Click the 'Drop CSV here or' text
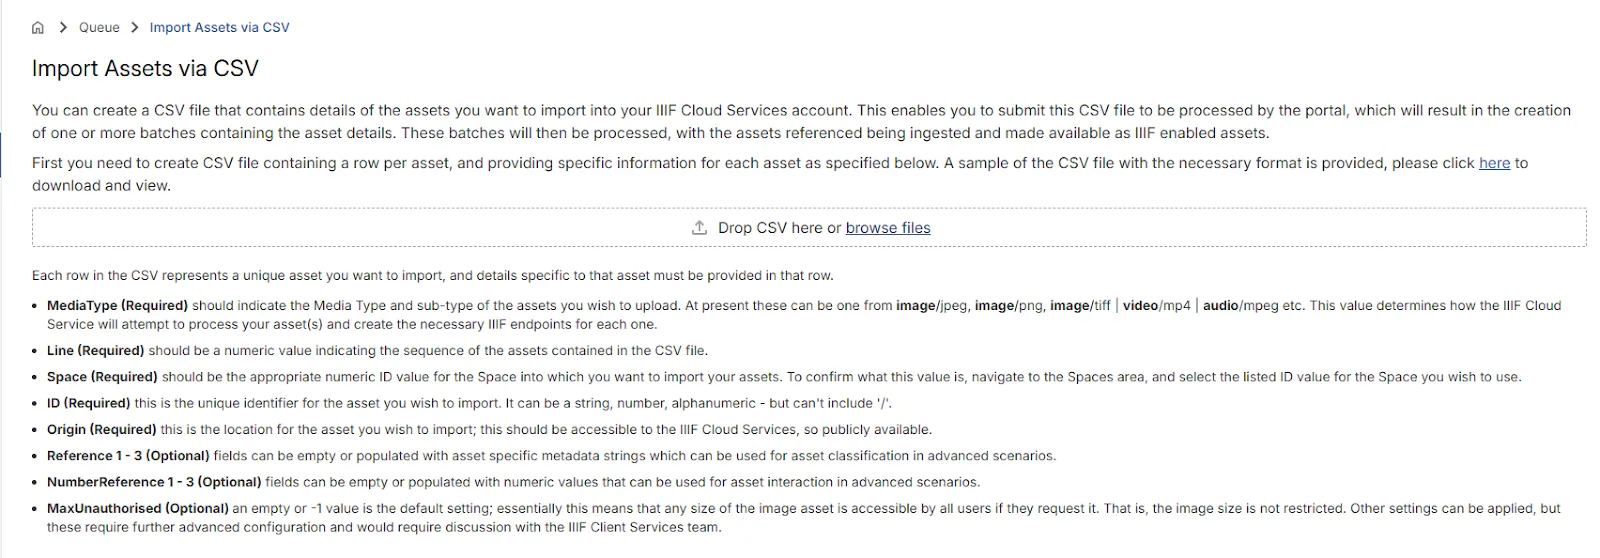1600x558 pixels. coord(779,228)
